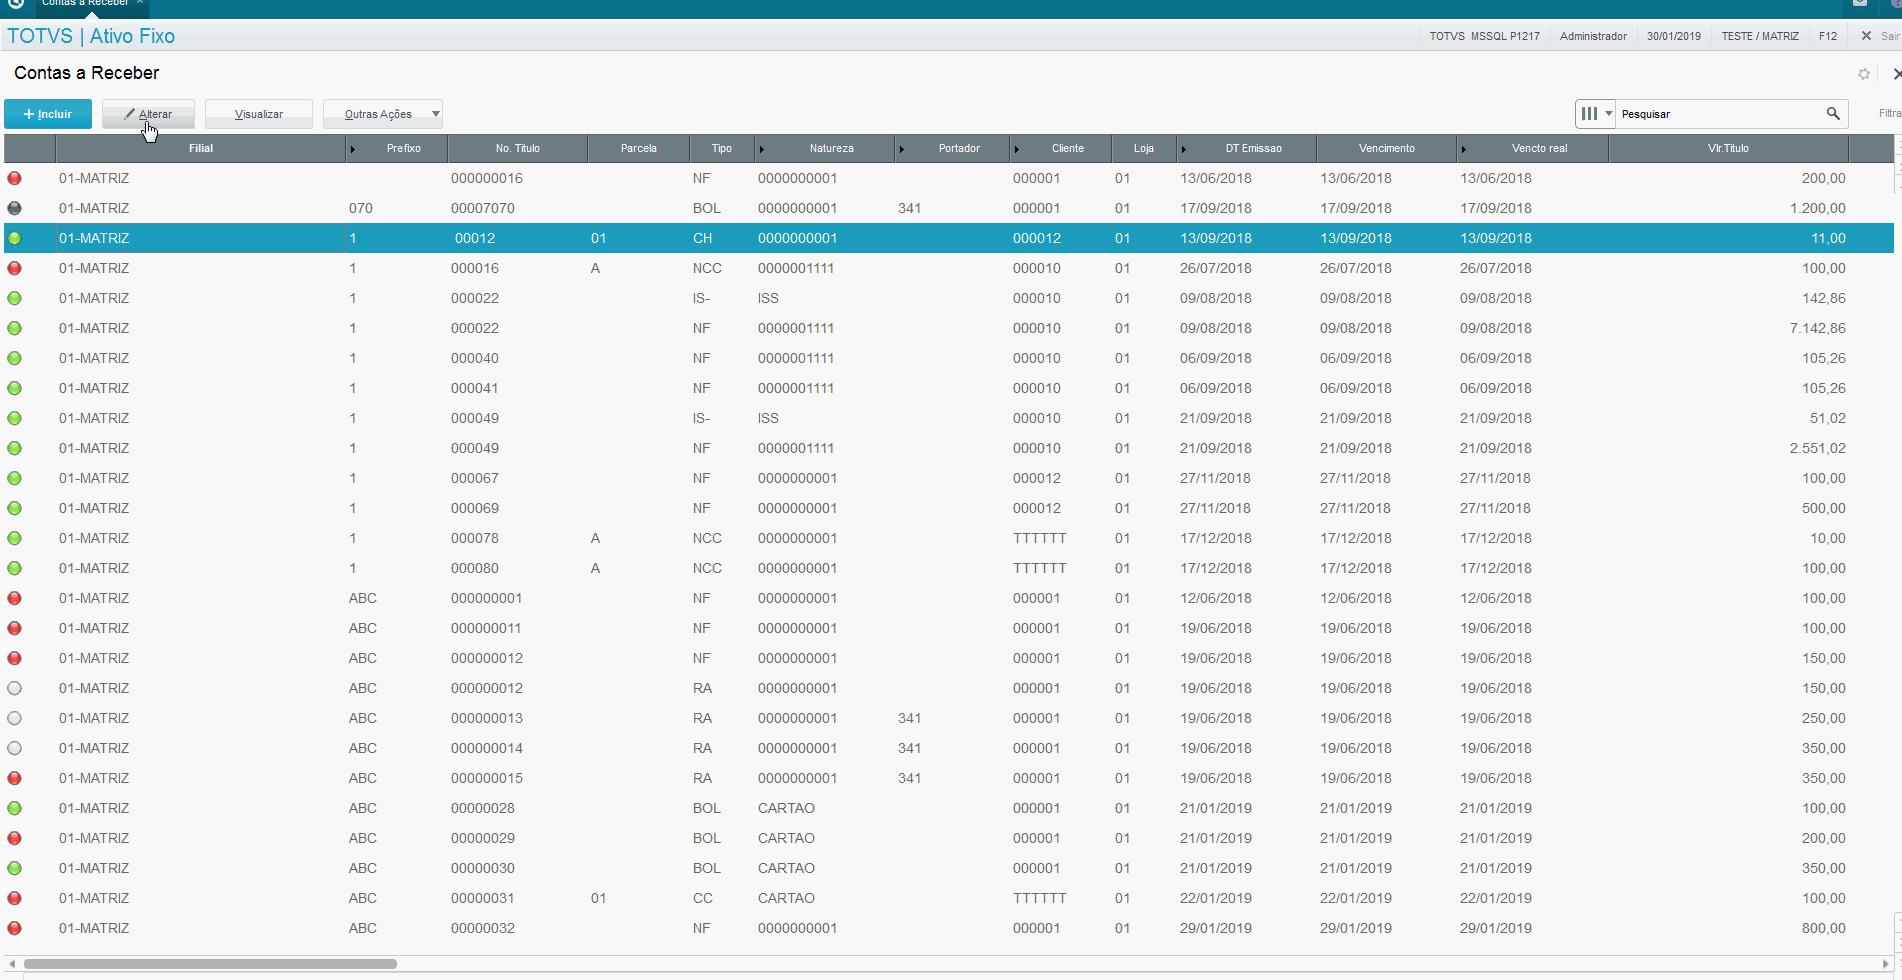Click green status icon of título 000067 row

point(15,478)
